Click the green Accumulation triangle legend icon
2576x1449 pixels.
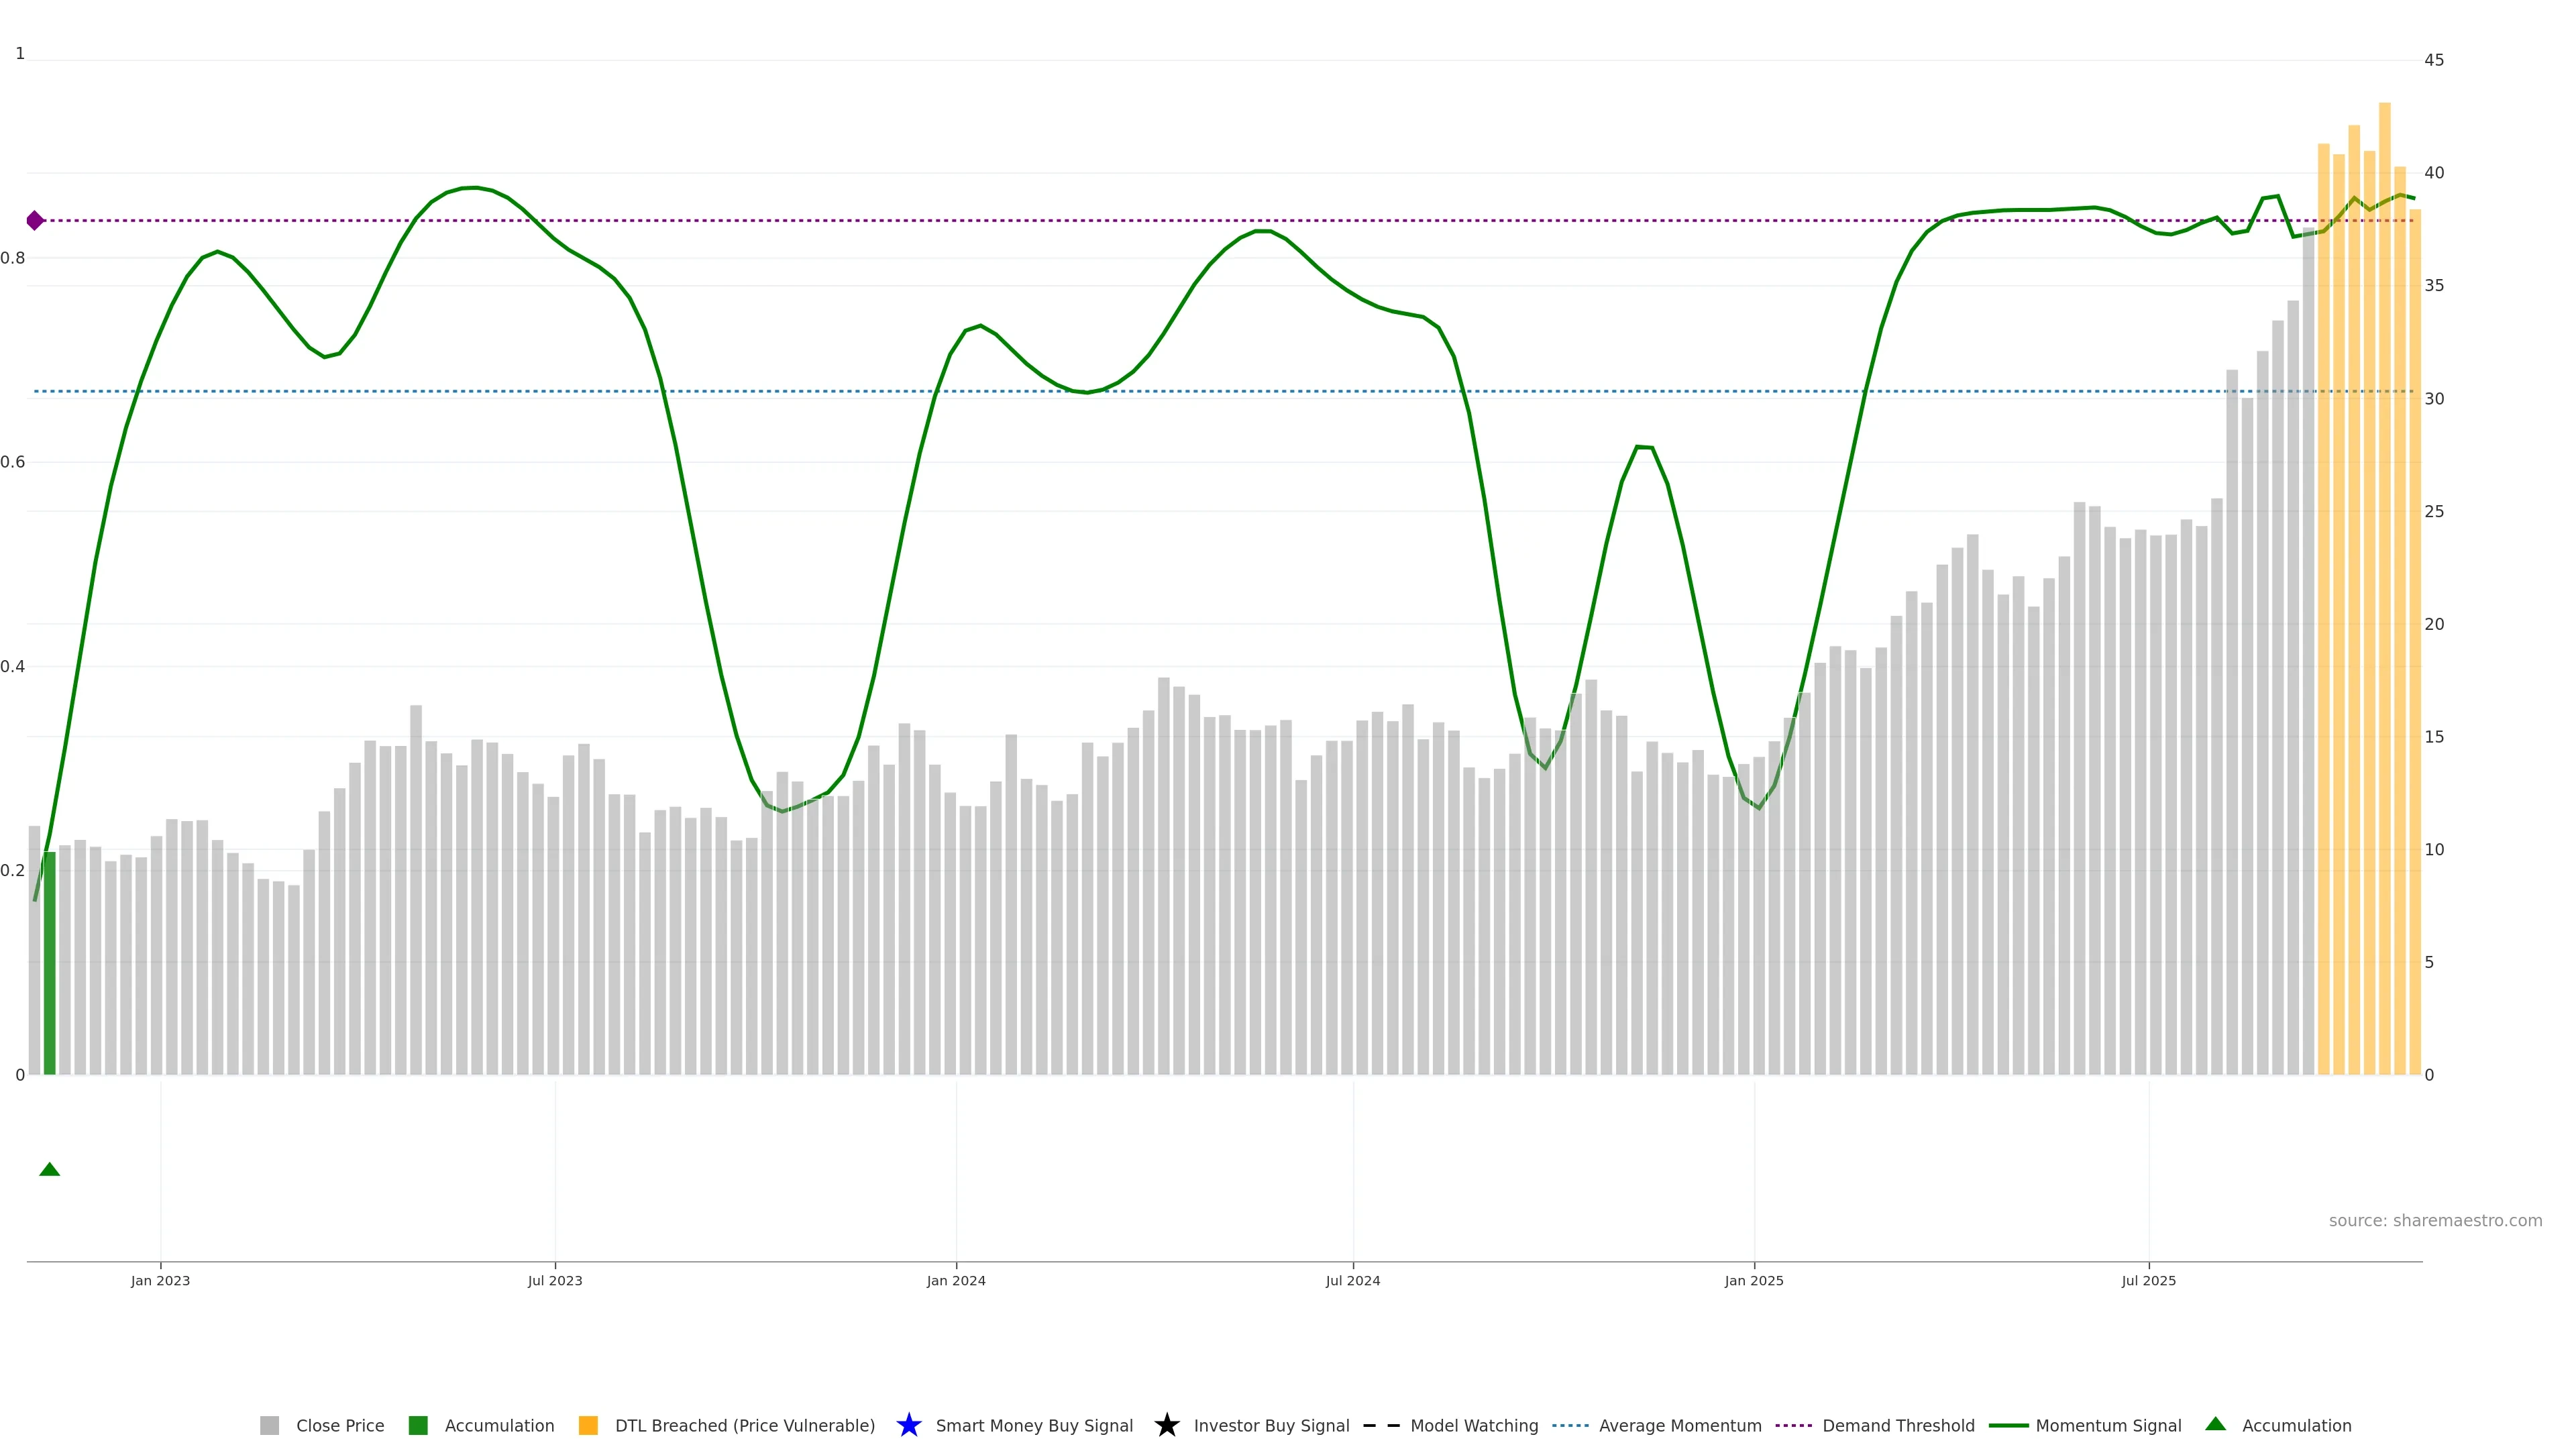click(2215, 1424)
